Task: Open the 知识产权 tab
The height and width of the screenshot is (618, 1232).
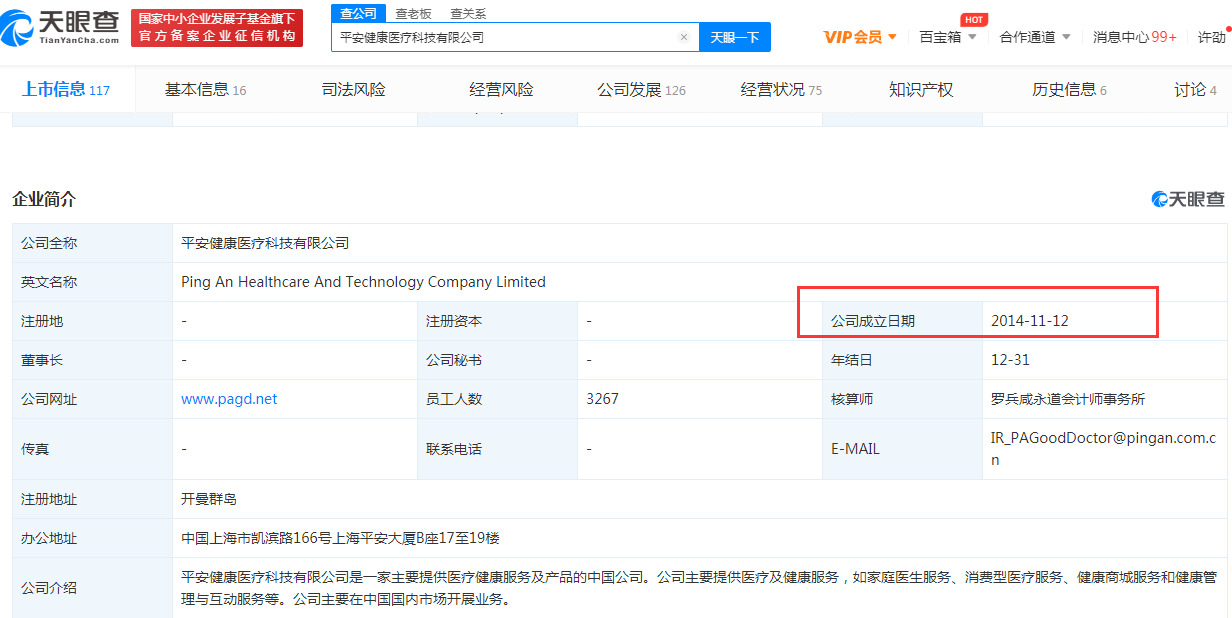Action: (921, 90)
